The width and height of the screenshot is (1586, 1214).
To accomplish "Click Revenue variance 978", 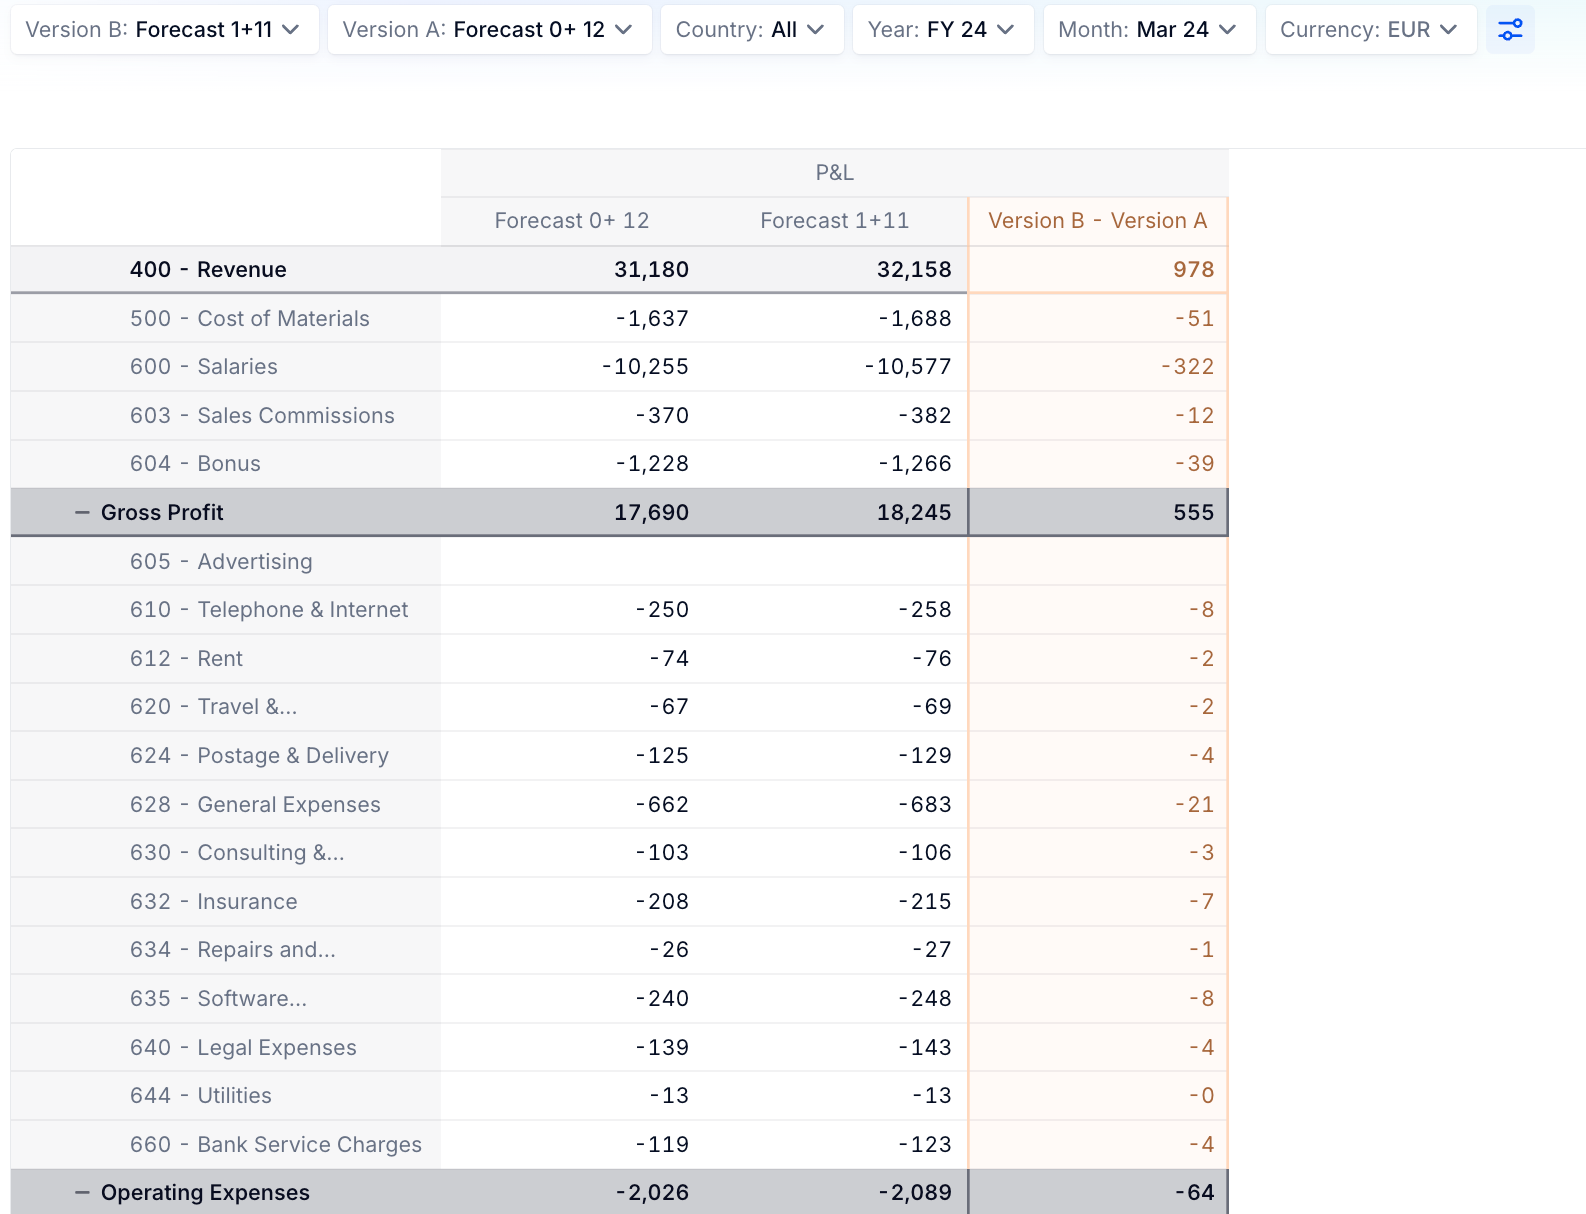I will (x=1193, y=270).
